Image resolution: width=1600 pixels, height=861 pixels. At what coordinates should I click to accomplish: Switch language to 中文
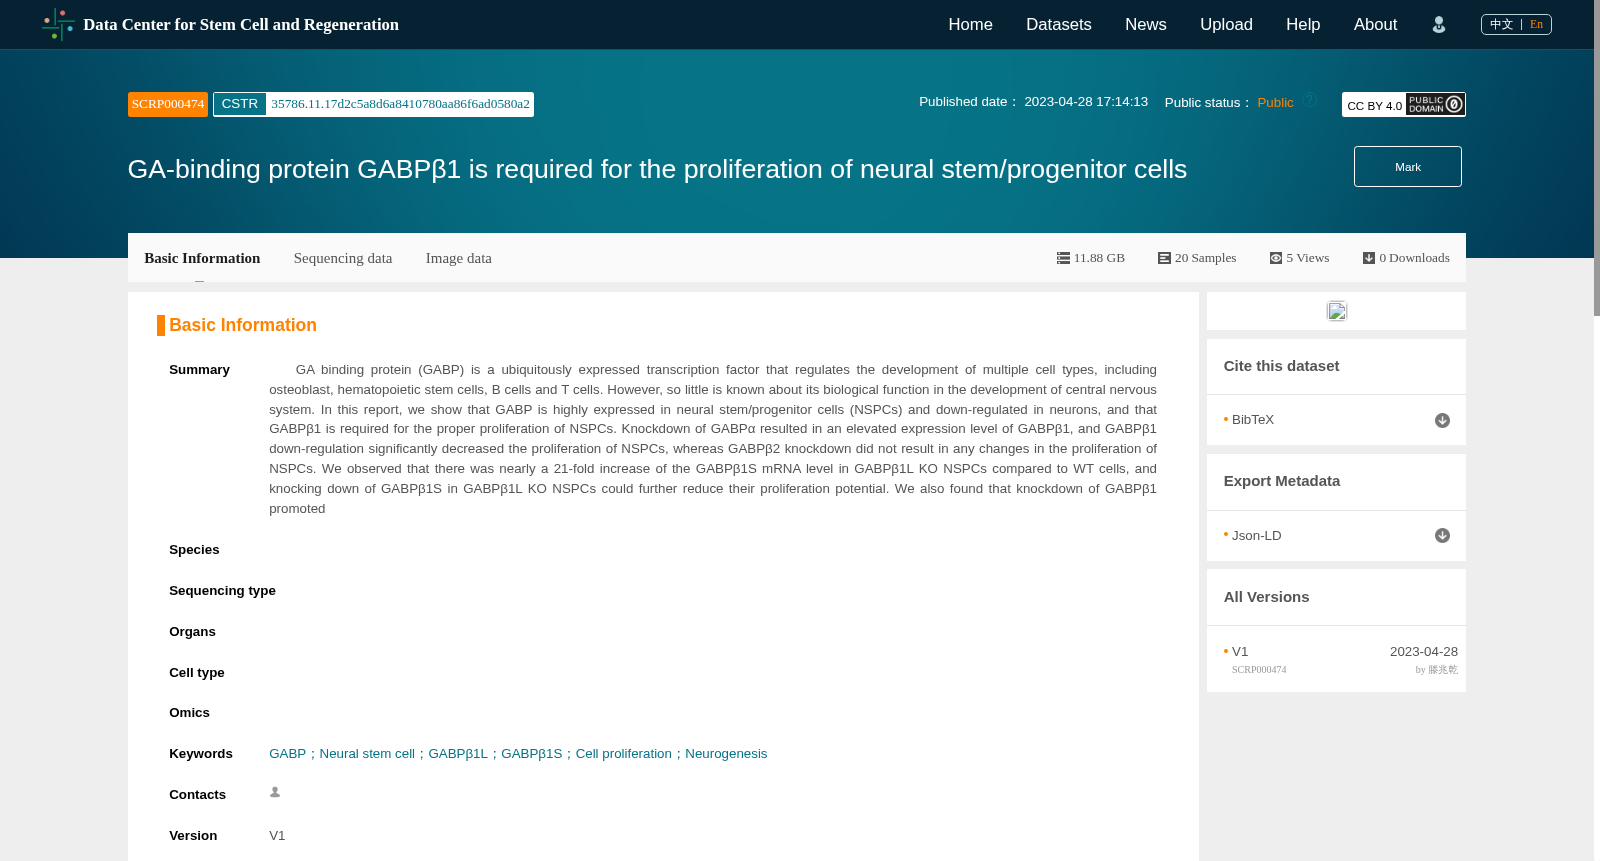[x=1501, y=24]
